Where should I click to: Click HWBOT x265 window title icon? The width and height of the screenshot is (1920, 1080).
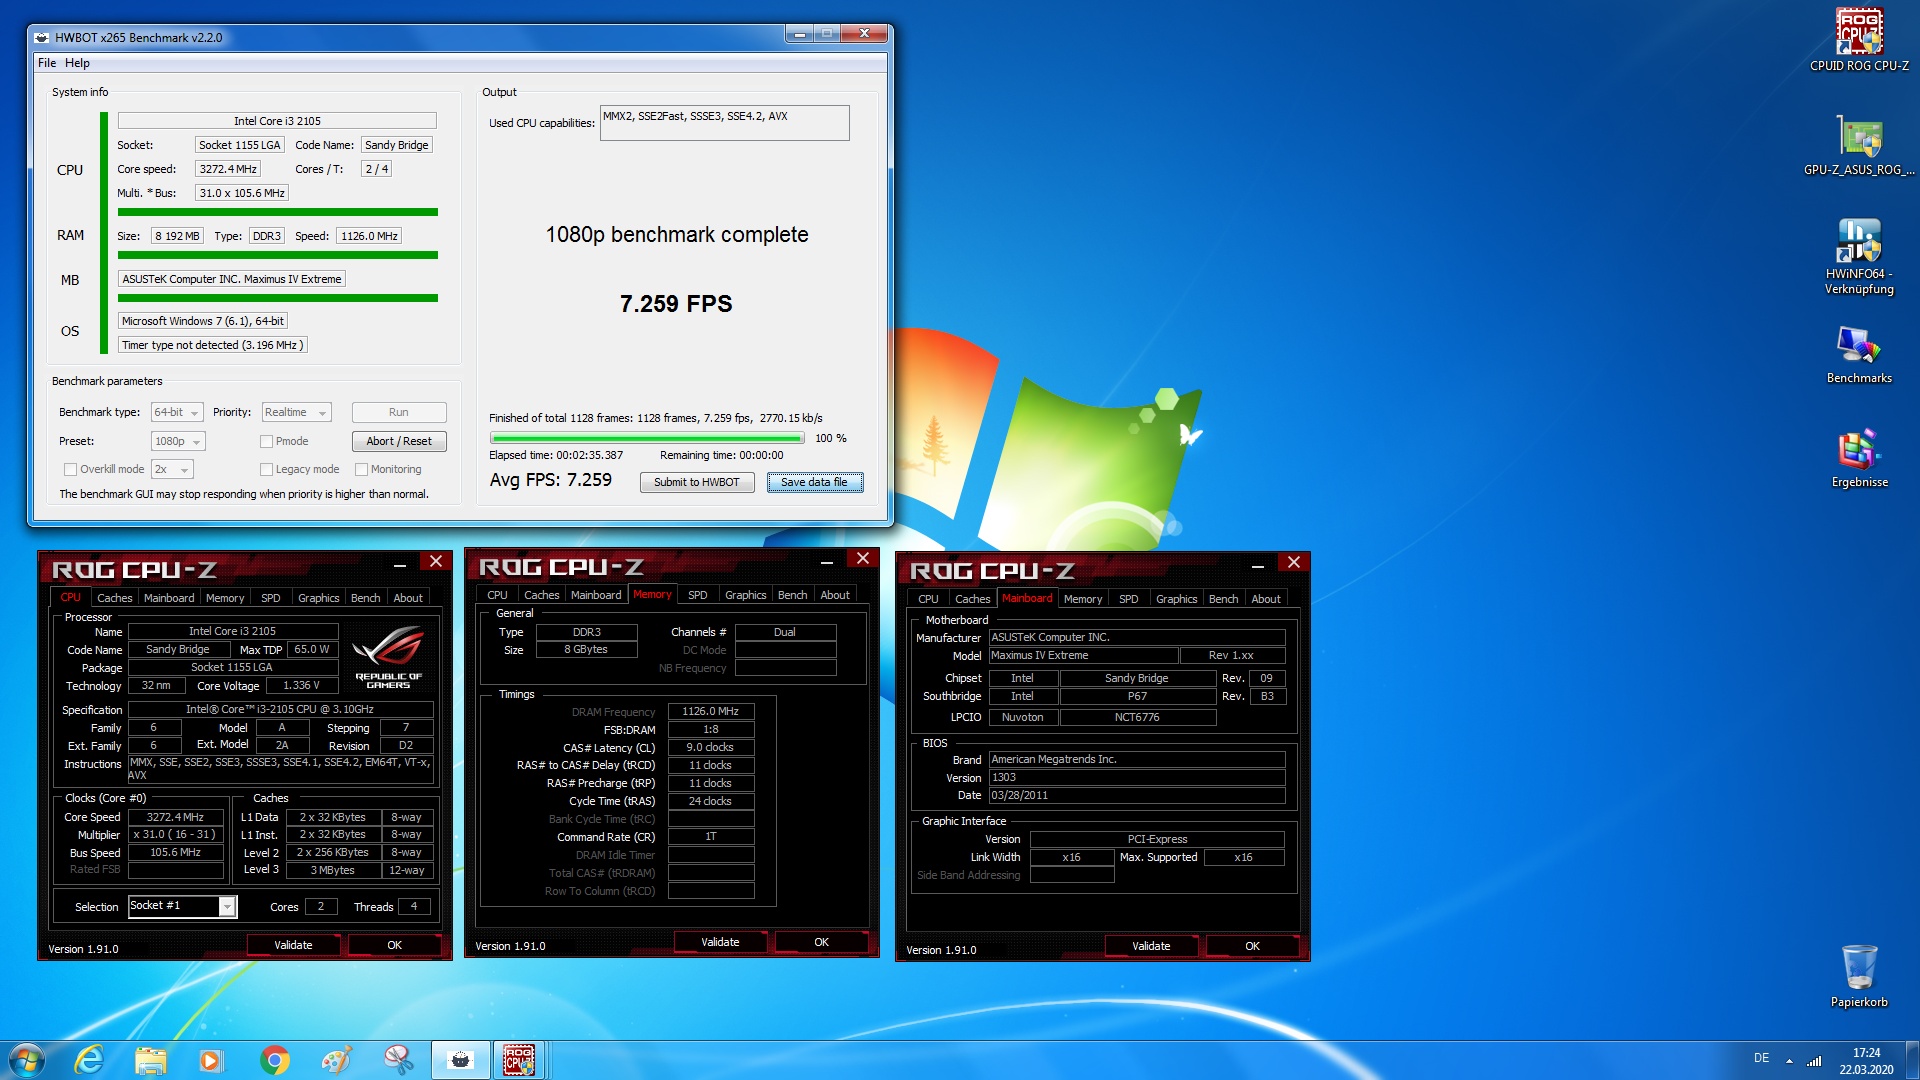(42, 38)
